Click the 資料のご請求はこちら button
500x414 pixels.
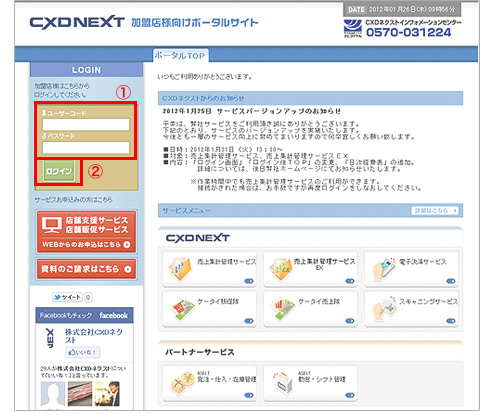[86, 269]
